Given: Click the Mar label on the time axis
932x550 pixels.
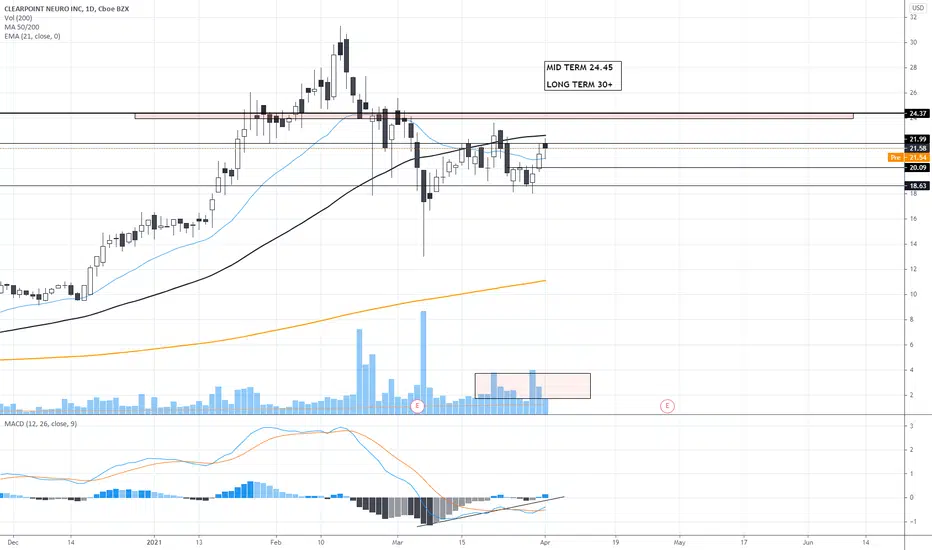Looking at the screenshot, I should [x=398, y=542].
